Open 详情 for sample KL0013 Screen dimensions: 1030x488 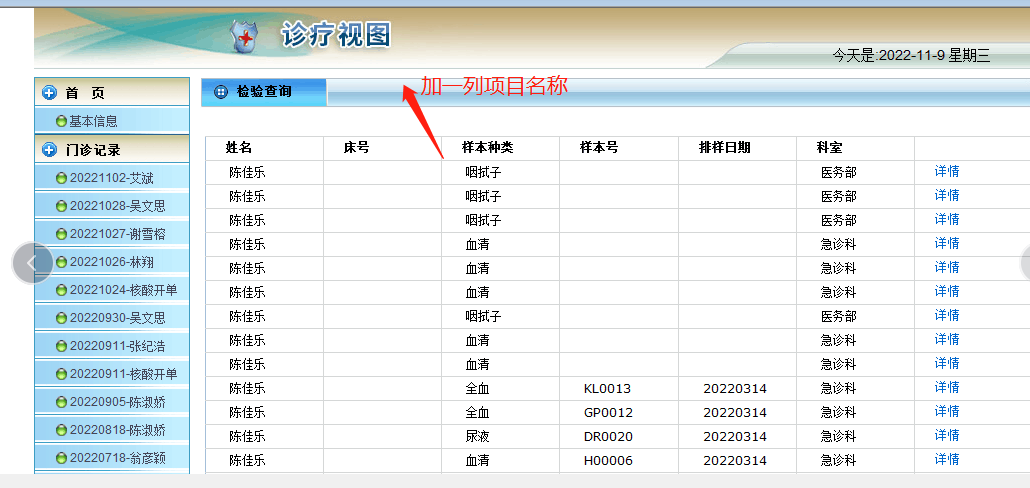click(x=947, y=388)
